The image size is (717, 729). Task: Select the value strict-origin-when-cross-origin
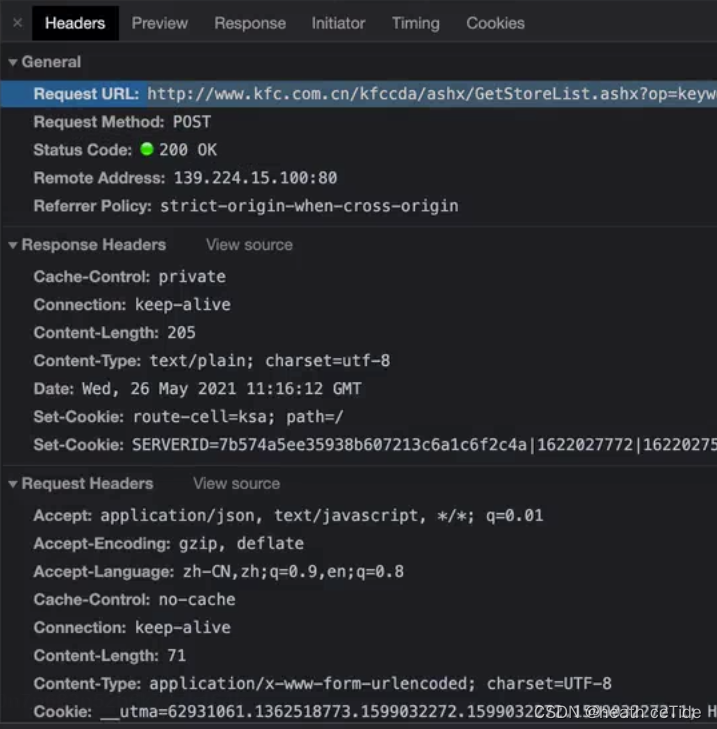(x=309, y=206)
